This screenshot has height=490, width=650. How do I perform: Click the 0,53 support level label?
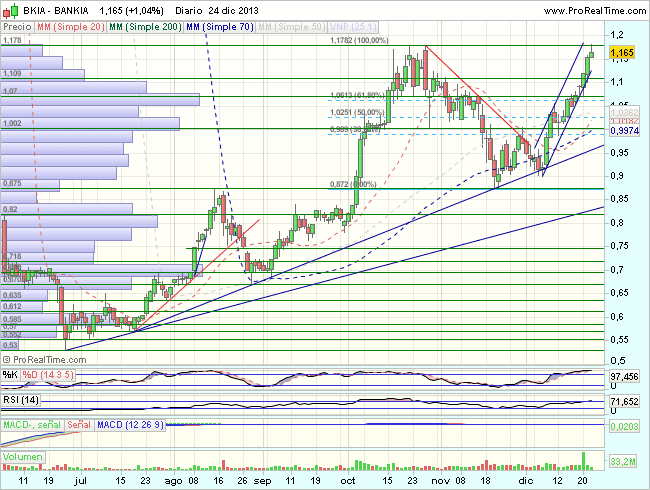pos(10,345)
